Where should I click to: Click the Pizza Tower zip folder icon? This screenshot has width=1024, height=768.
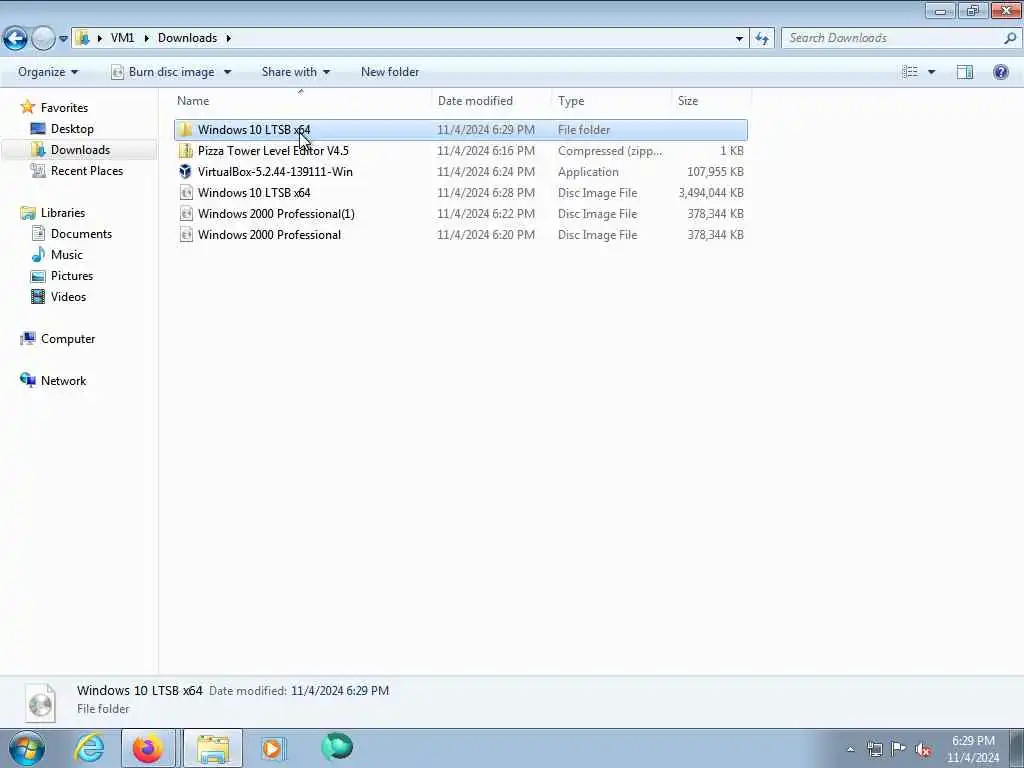point(185,151)
